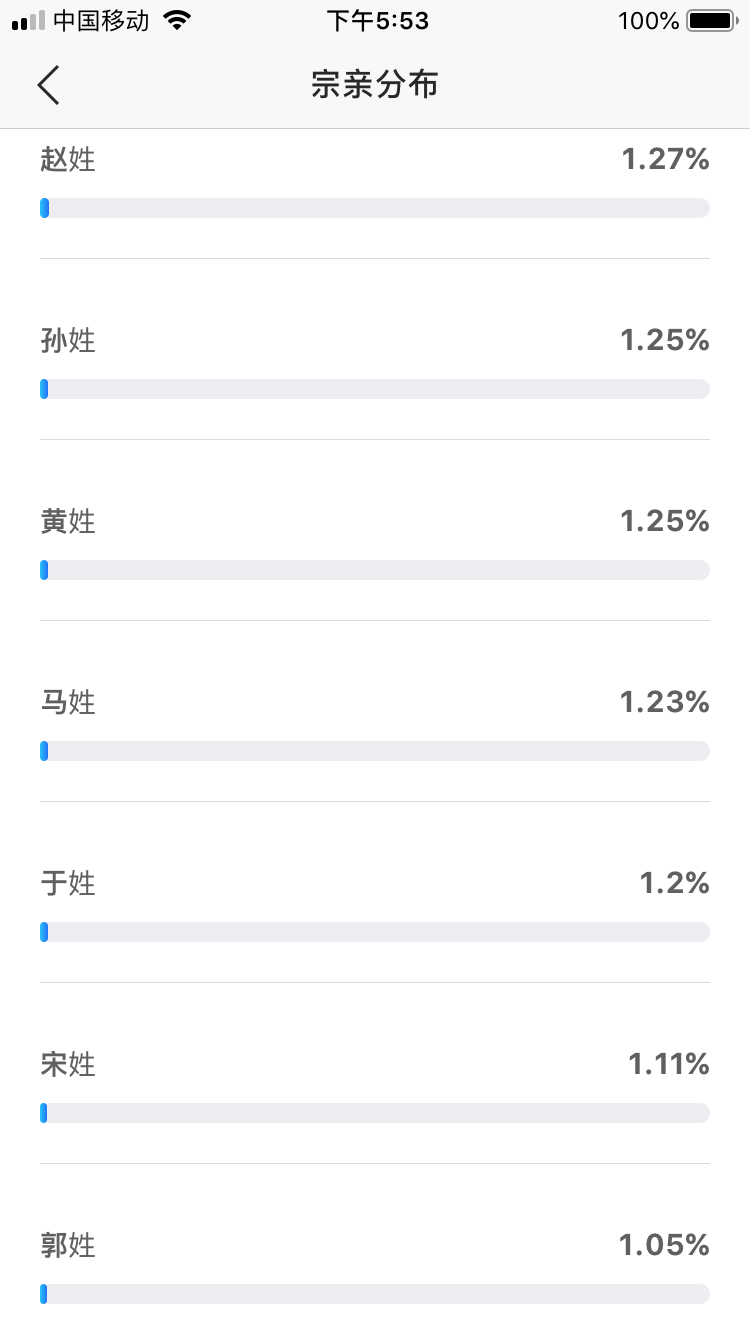Tap the 宗亲分布 page title
The width and height of the screenshot is (750, 1334).
(x=375, y=85)
